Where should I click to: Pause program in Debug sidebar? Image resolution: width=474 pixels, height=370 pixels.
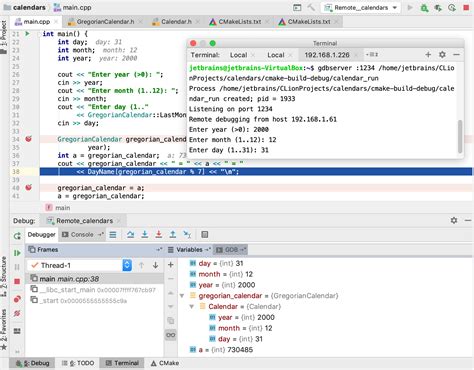pyautogui.click(x=17, y=267)
